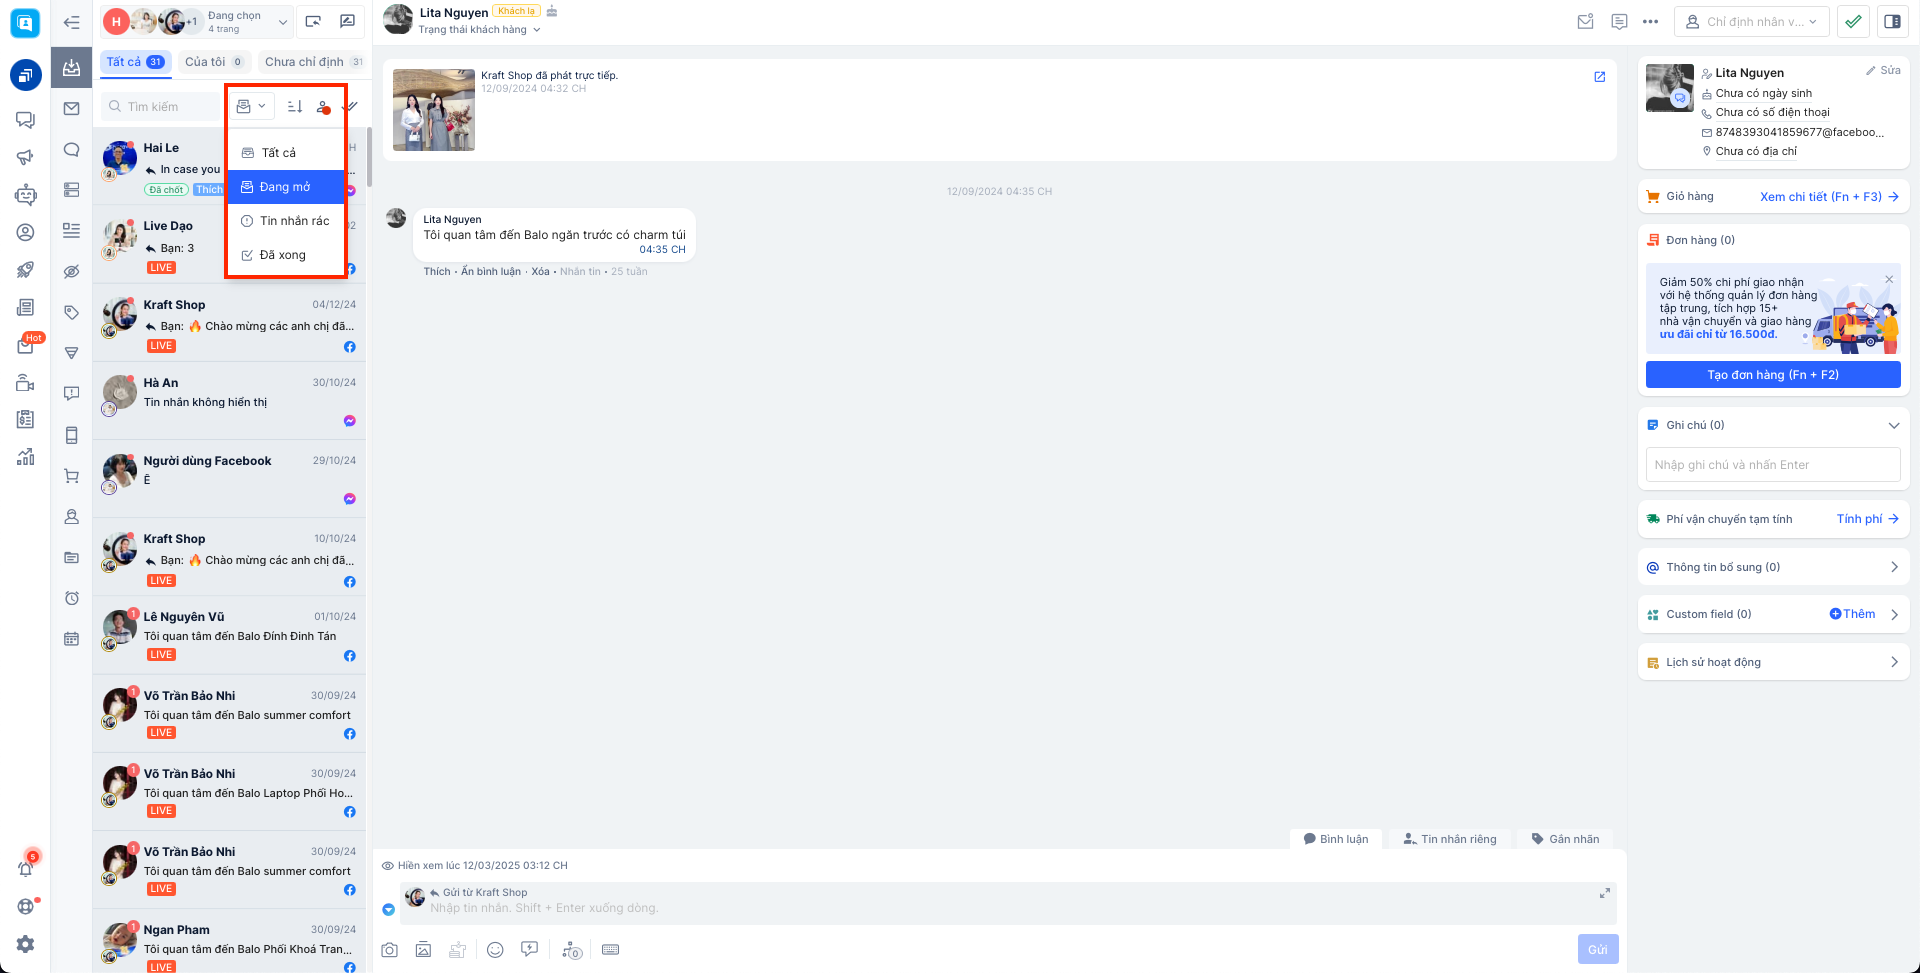Open the tag labels icon in sidebar
This screenshot has width=1920, height=973.
(x=71, y=312)
